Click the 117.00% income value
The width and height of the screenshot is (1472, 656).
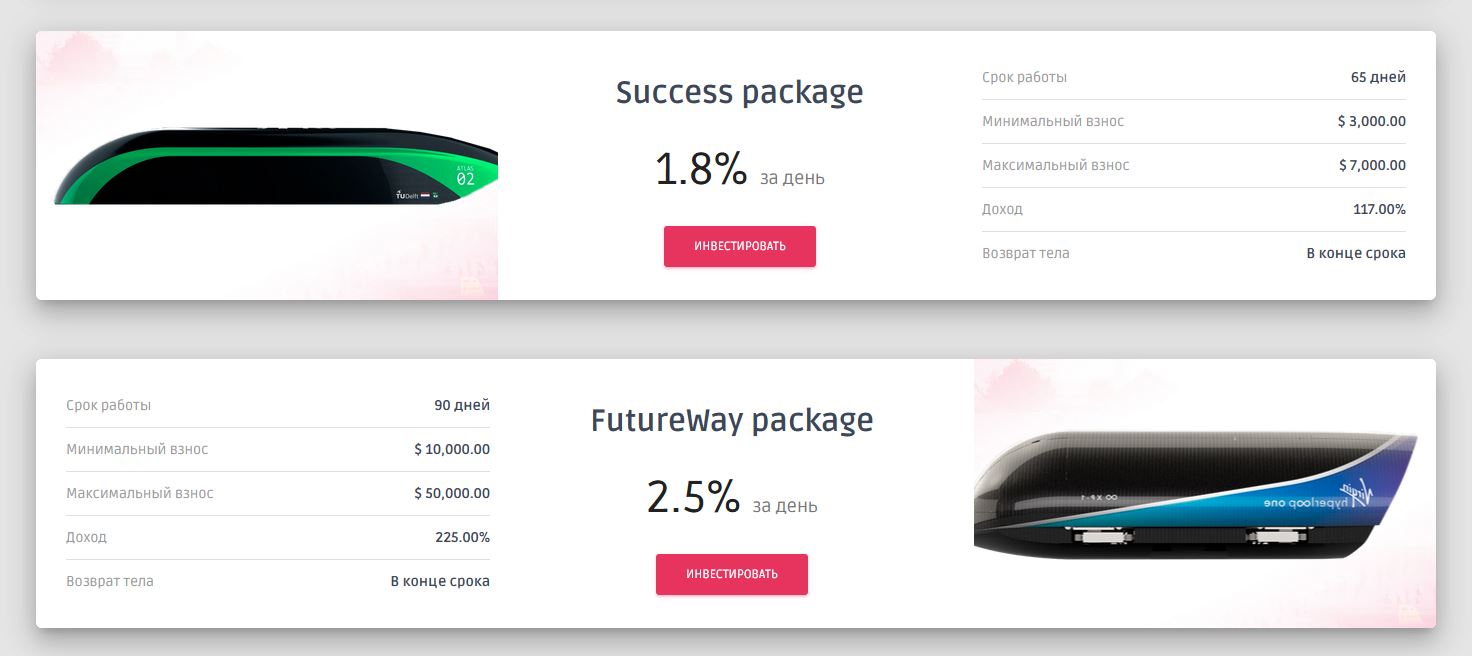click(x=1379, y=209)
